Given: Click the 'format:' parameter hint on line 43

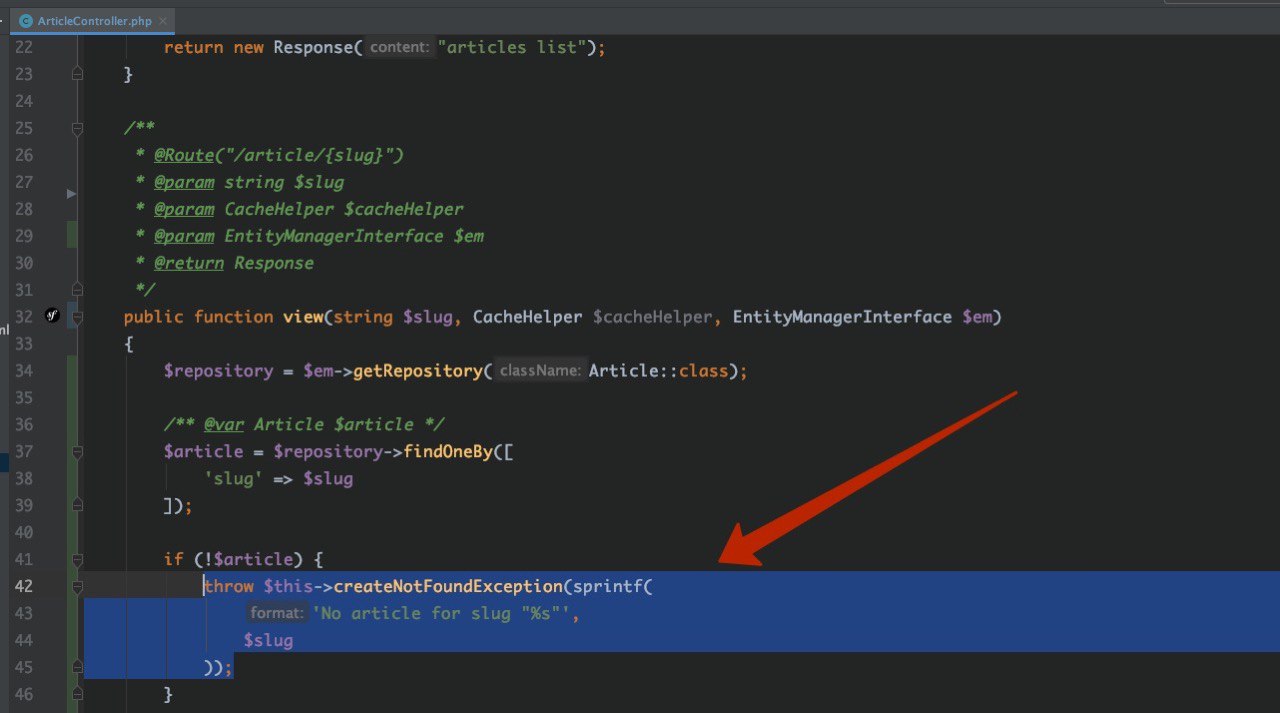Looking at the screenshot, I should click(276, 613).
